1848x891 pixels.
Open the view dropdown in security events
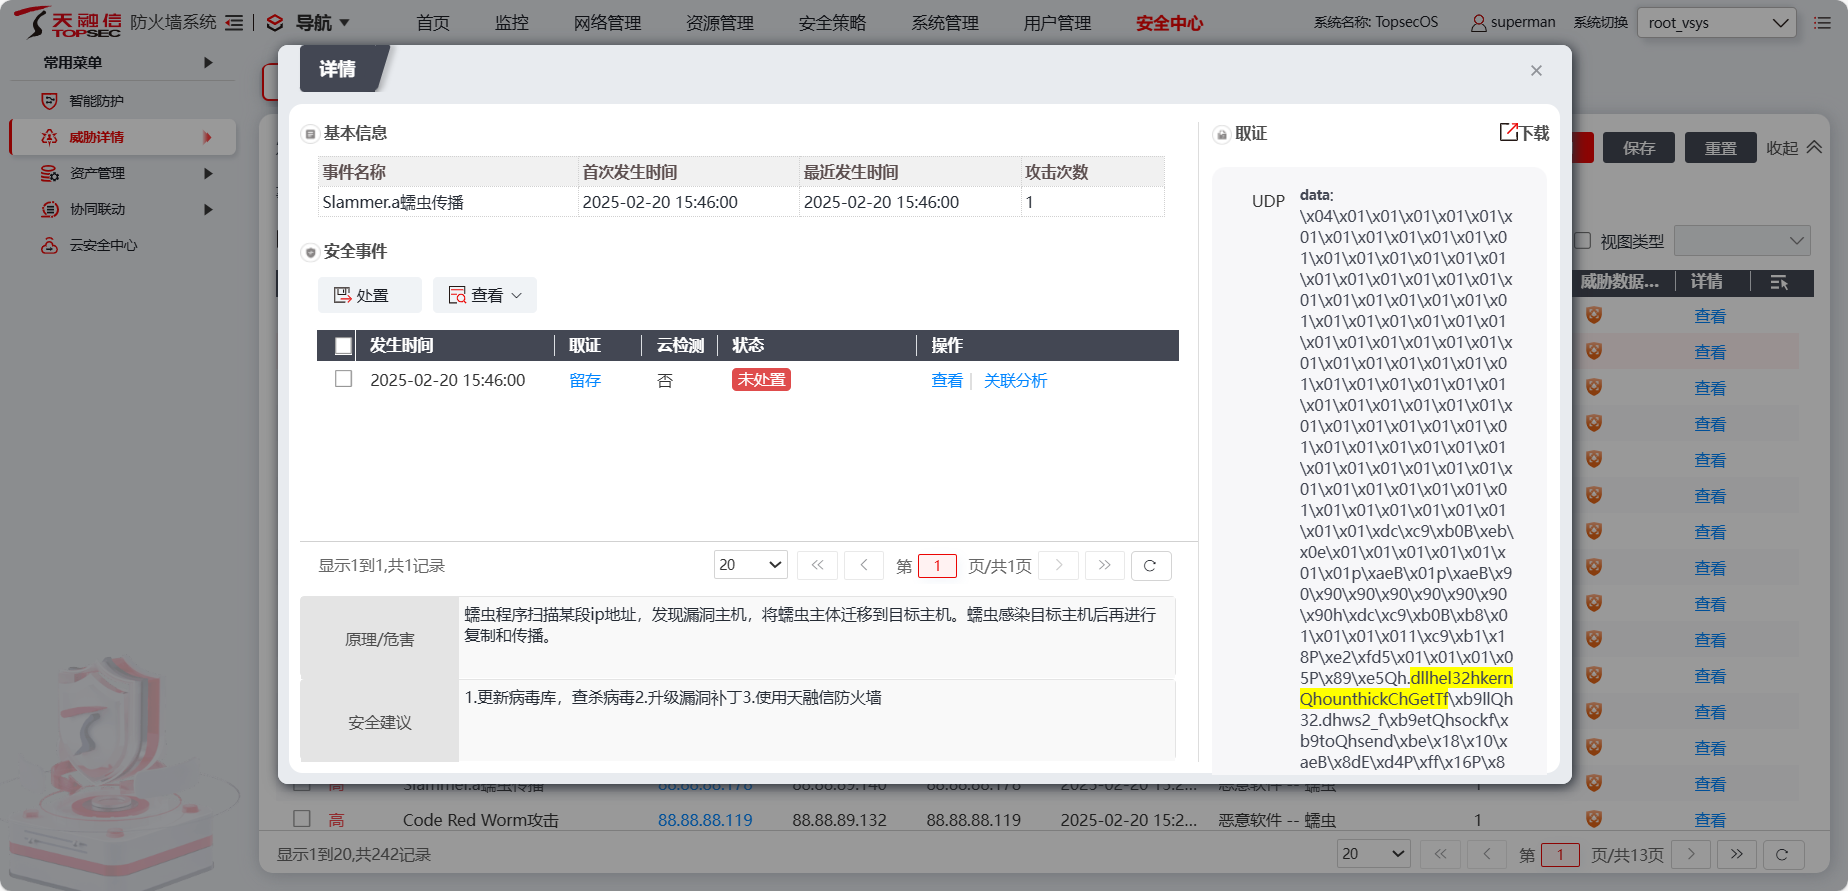(485, 296)
